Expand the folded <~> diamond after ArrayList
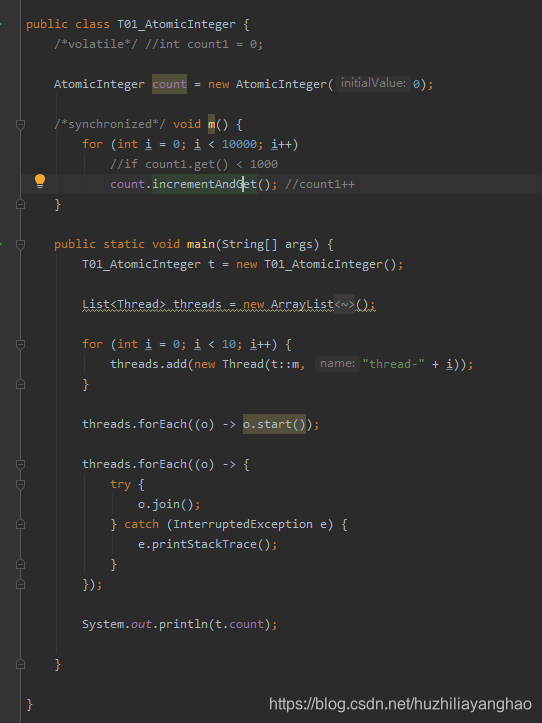542x723 pixels. click(344, 304)
